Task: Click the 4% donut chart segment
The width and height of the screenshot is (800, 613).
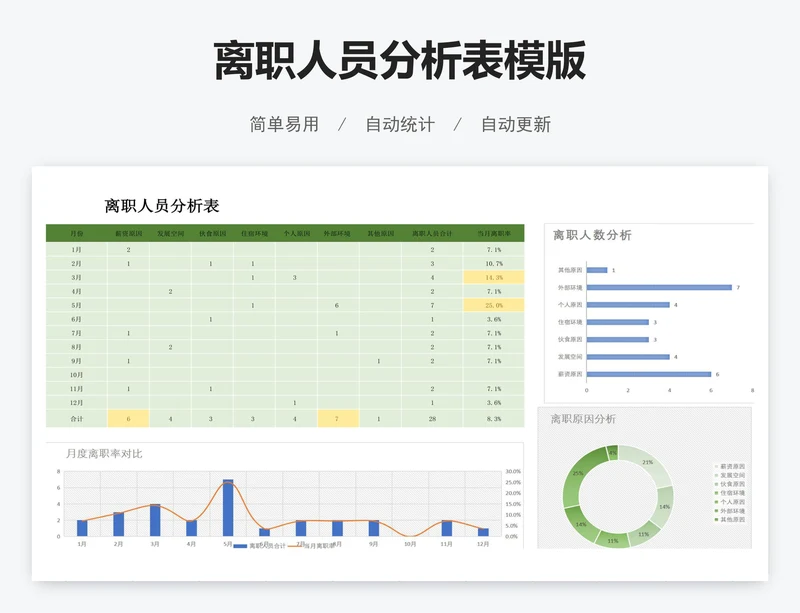Action: tap(612, 453)
